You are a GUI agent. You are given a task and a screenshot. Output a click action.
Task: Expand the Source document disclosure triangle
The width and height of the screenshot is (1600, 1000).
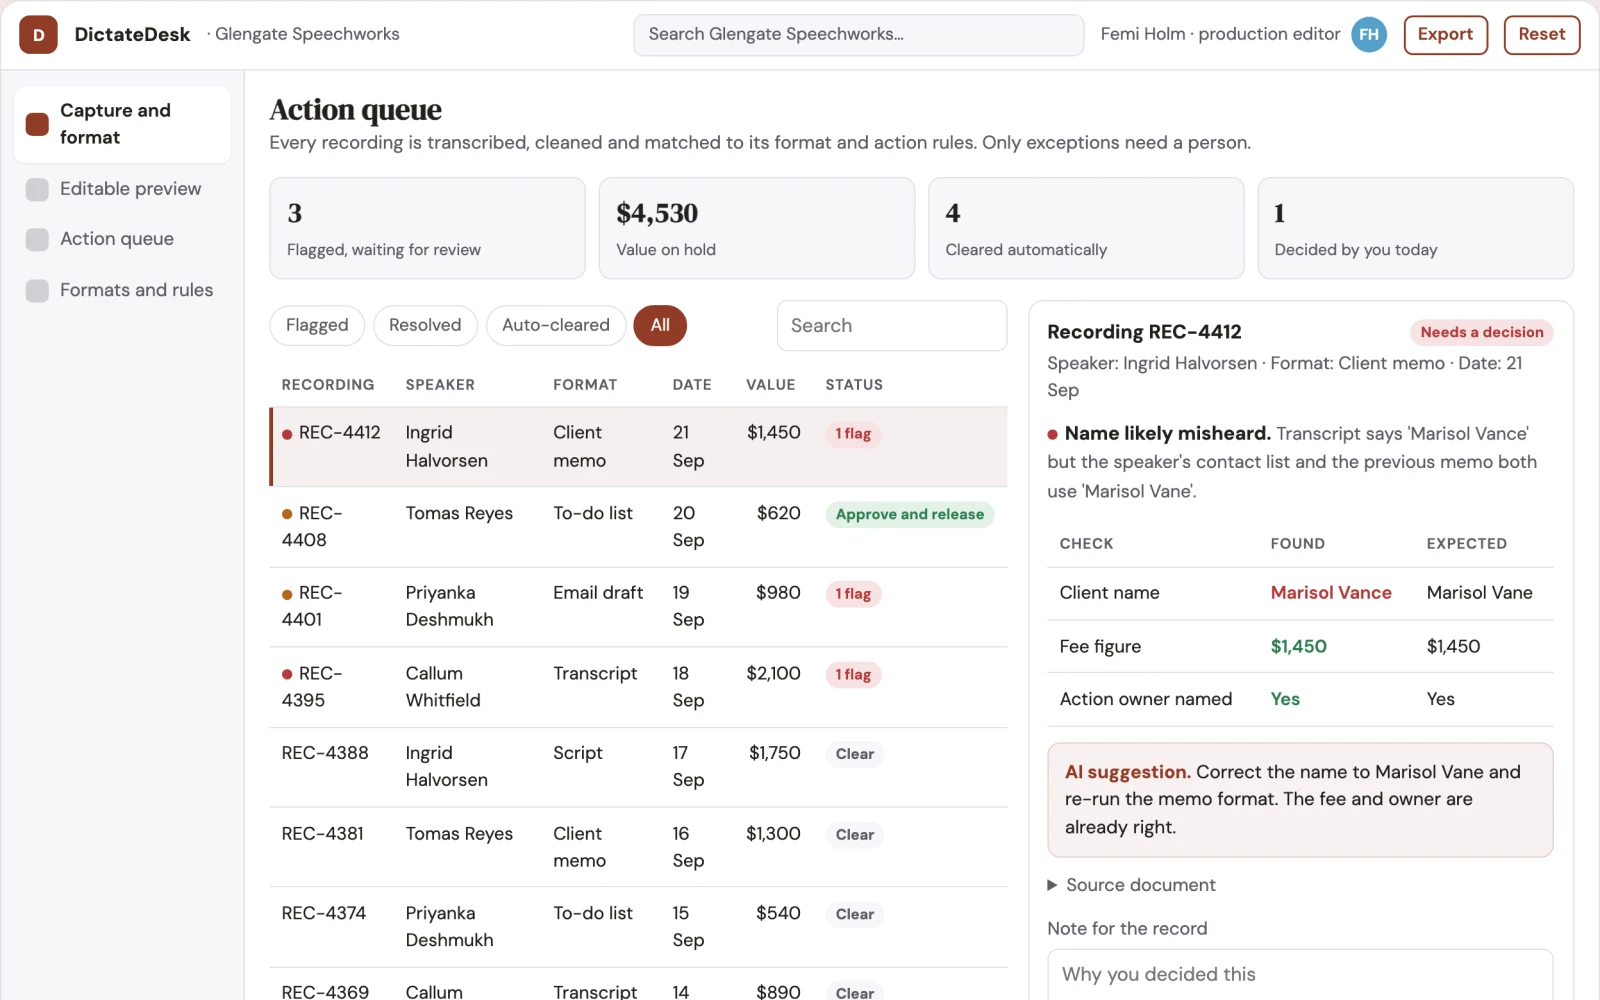tap(1052, 885)
